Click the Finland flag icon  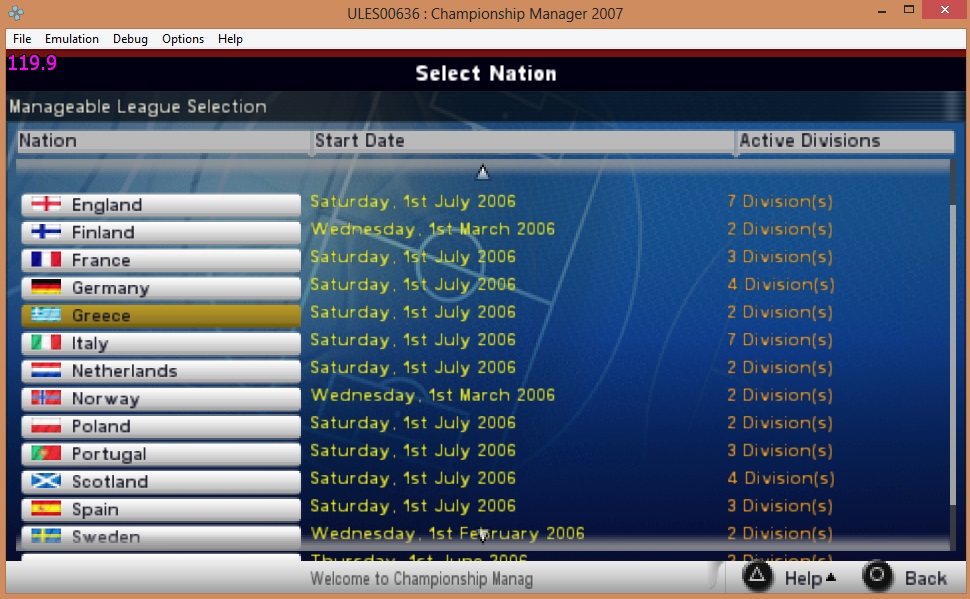pos(46,233)
